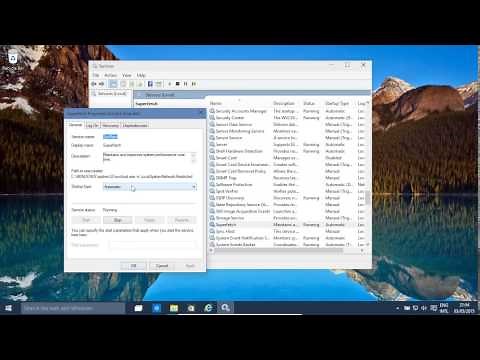Open Help via the blue toolbar icon
480x360 pixels.
[x=150, y=84]
